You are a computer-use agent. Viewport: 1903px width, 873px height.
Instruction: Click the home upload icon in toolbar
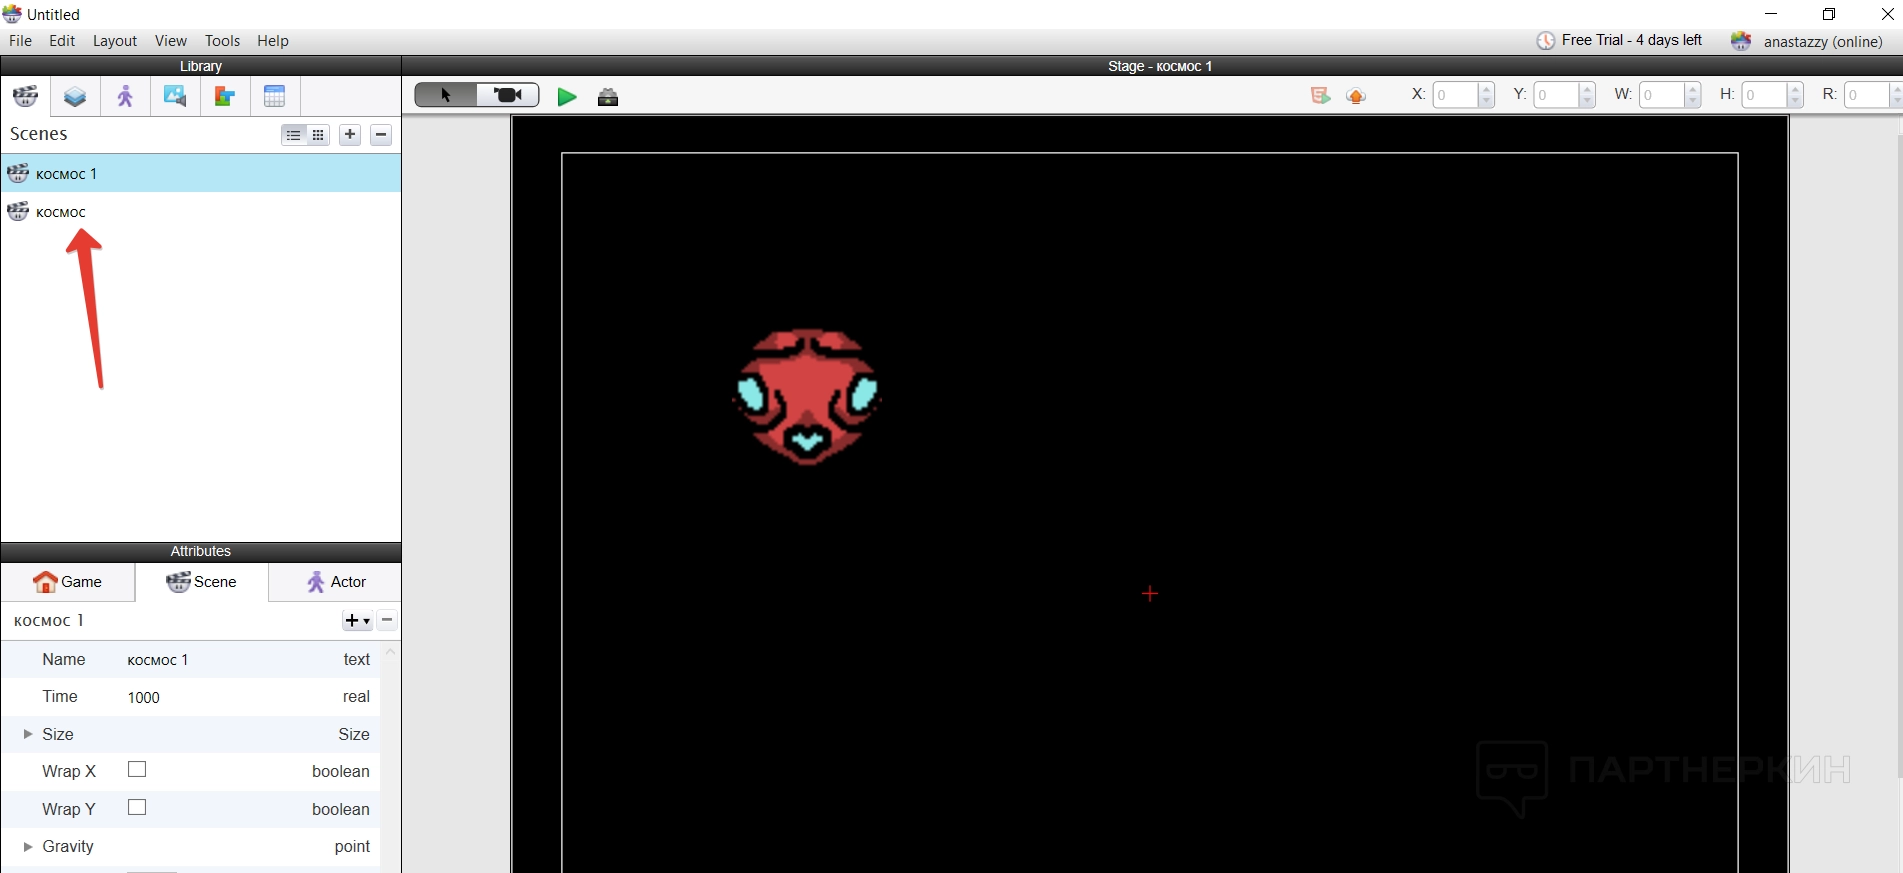click(x=1356, y=96)
